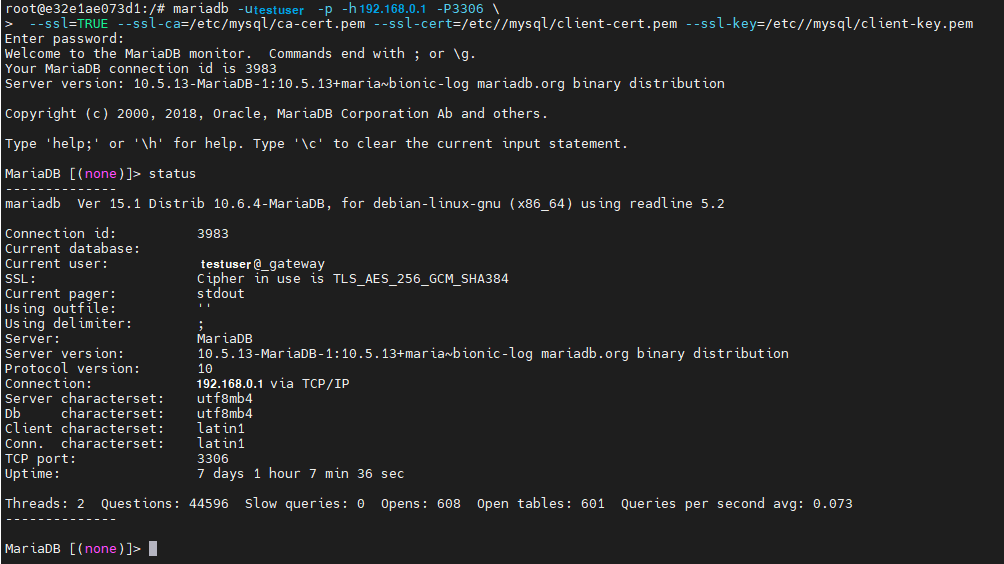
Task: Click 'Questions: 44596' in the statistics line
Action: [165, 504]
